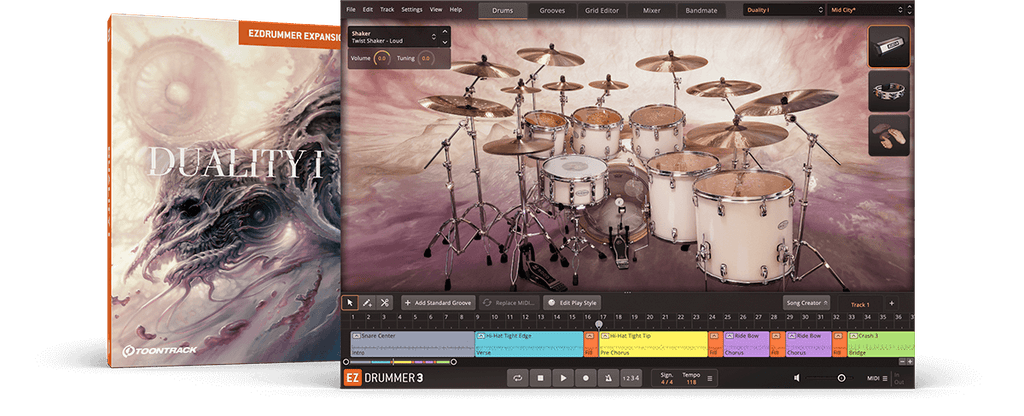
Task: Select the Hi-Hat Tight Edge Verse block
Action: [x=529, y=344]
